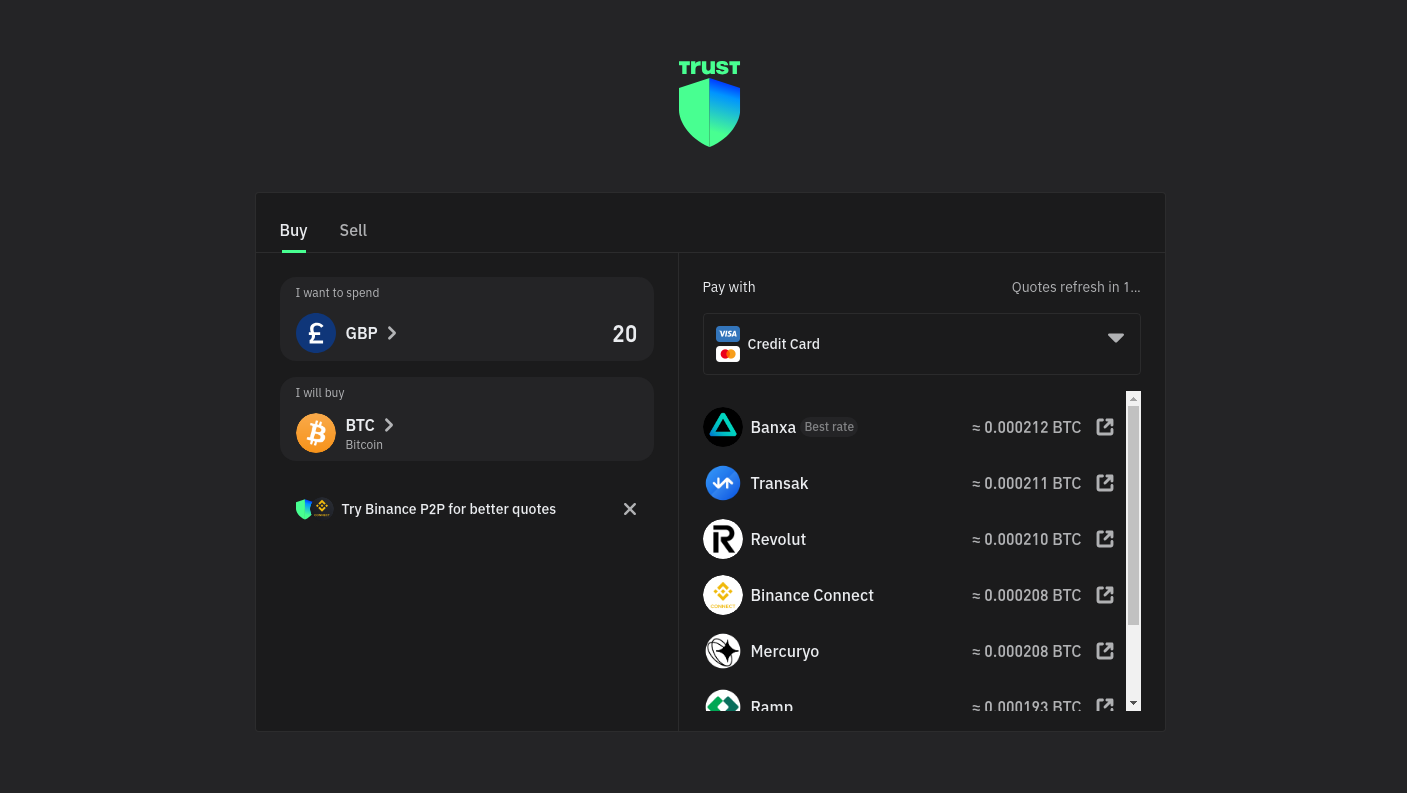1407x793 pixels.
Task: Expand the GBP currency selector chevron
Action: point(391,333)
